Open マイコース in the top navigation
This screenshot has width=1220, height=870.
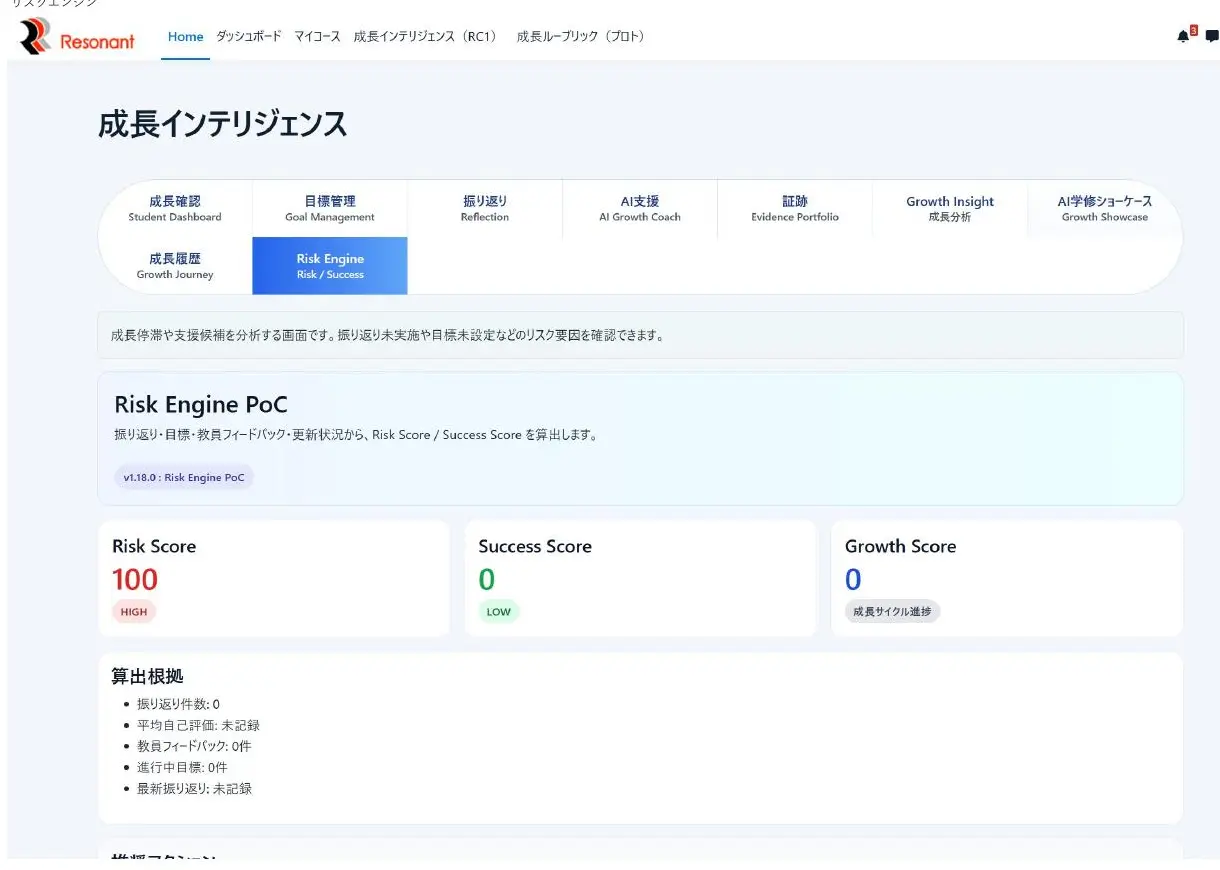pos(317,37)
